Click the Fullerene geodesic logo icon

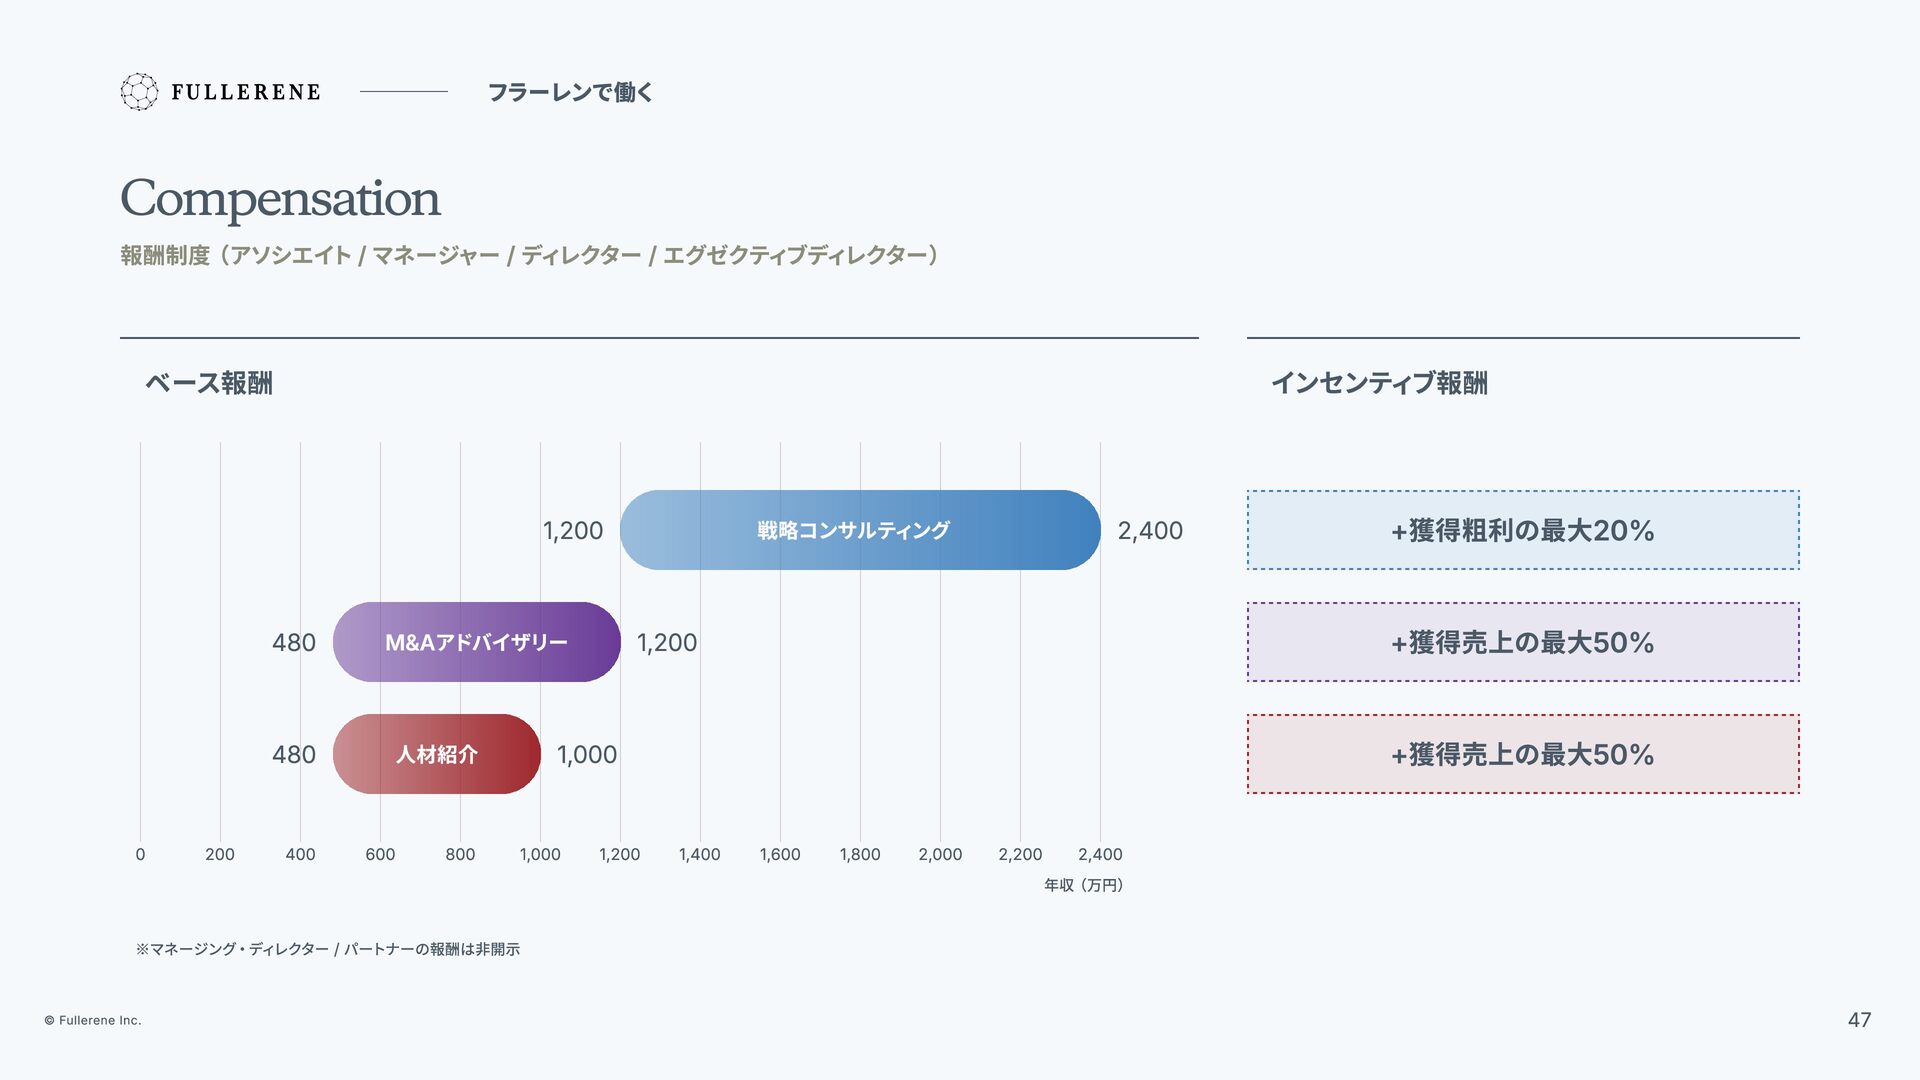coord(139,92)
